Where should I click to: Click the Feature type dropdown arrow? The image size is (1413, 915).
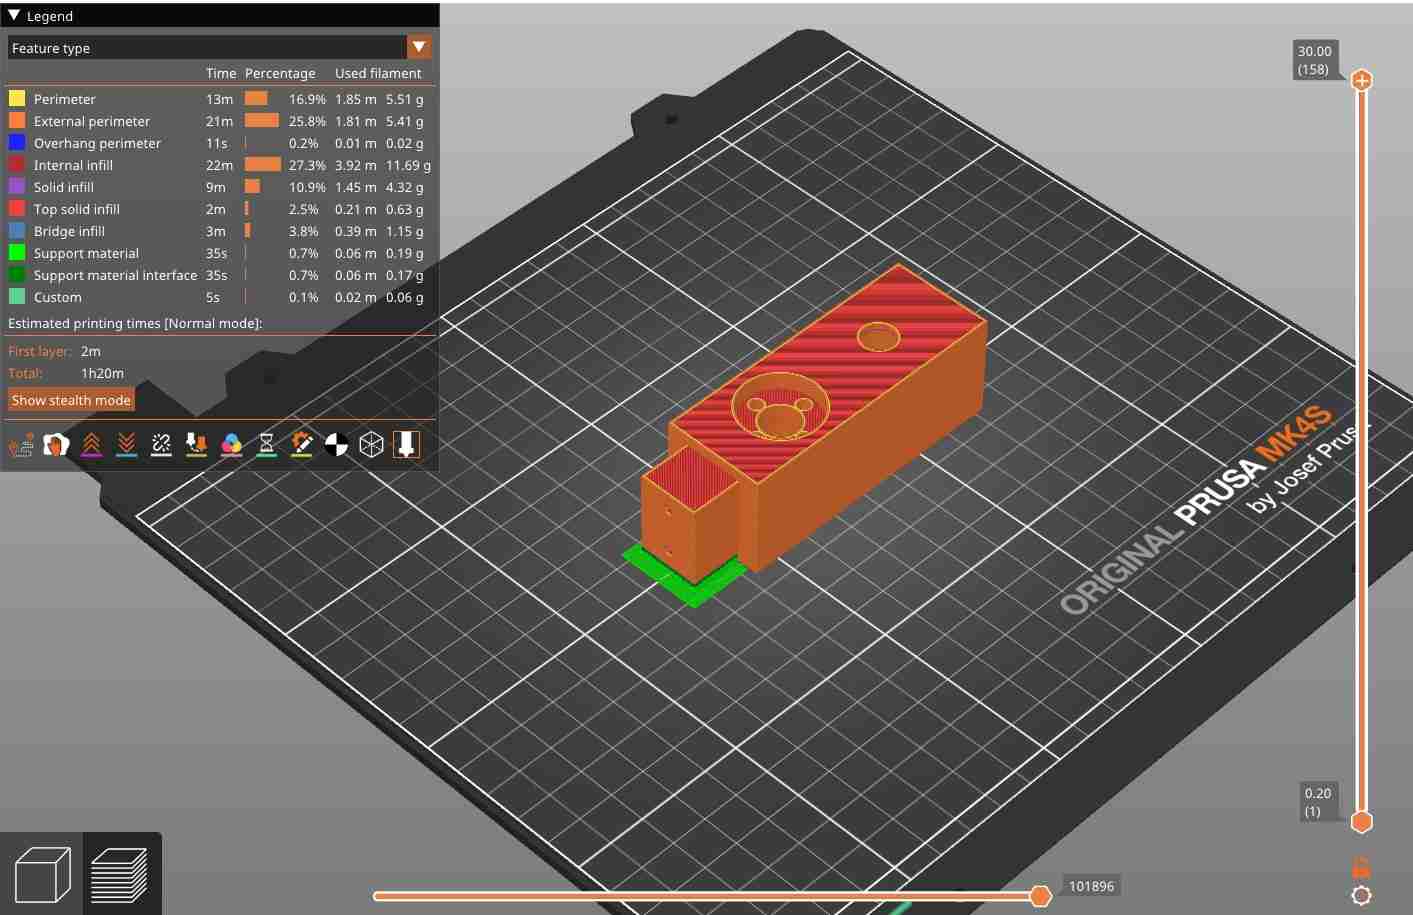[x=419, y=47]
